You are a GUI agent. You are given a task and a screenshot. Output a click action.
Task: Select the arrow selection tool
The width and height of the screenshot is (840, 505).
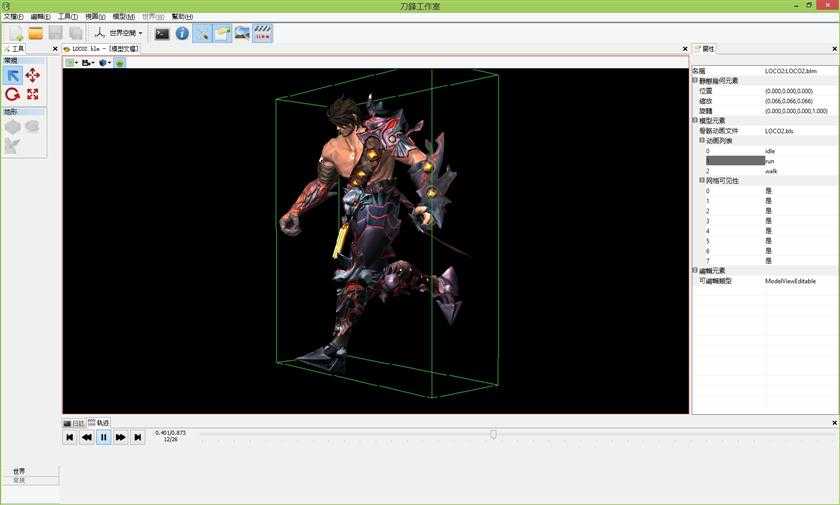[13, 76]
